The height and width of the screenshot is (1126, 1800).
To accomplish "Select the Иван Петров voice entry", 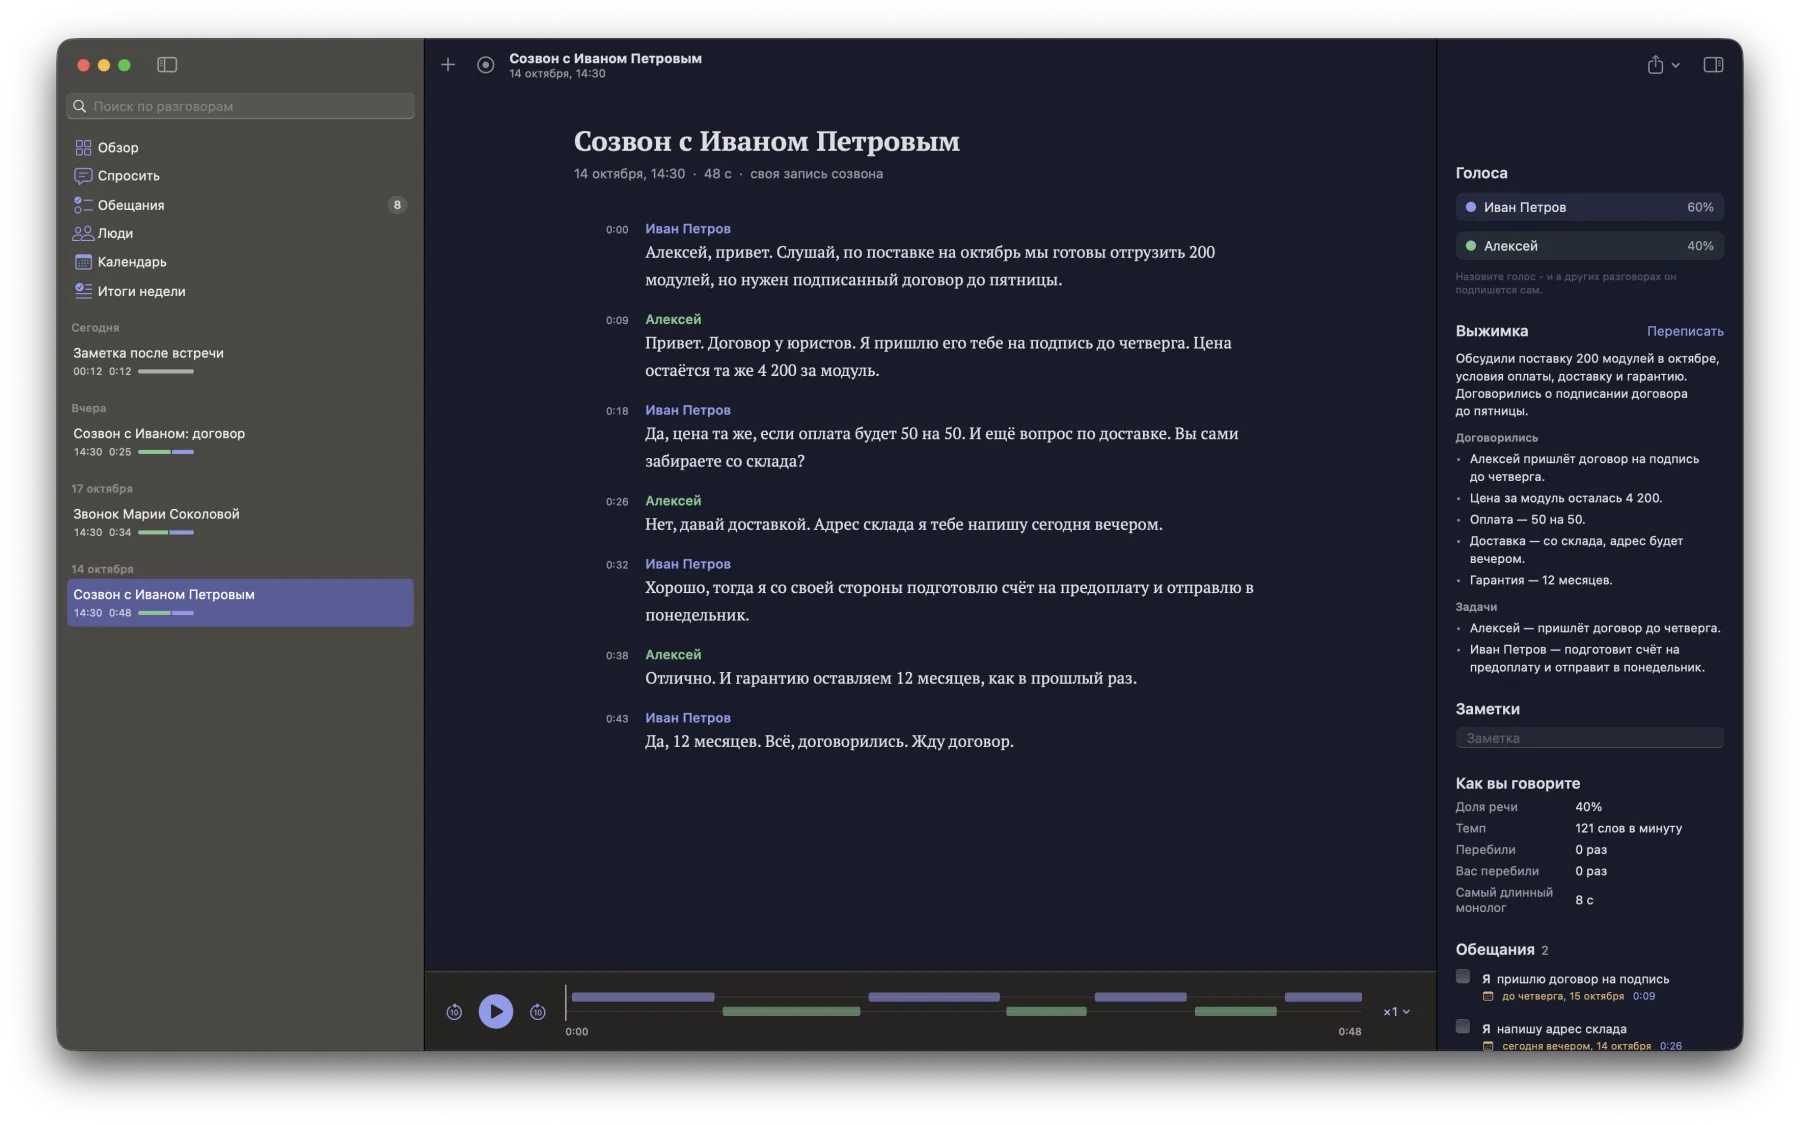I will tap(1589, 207).
